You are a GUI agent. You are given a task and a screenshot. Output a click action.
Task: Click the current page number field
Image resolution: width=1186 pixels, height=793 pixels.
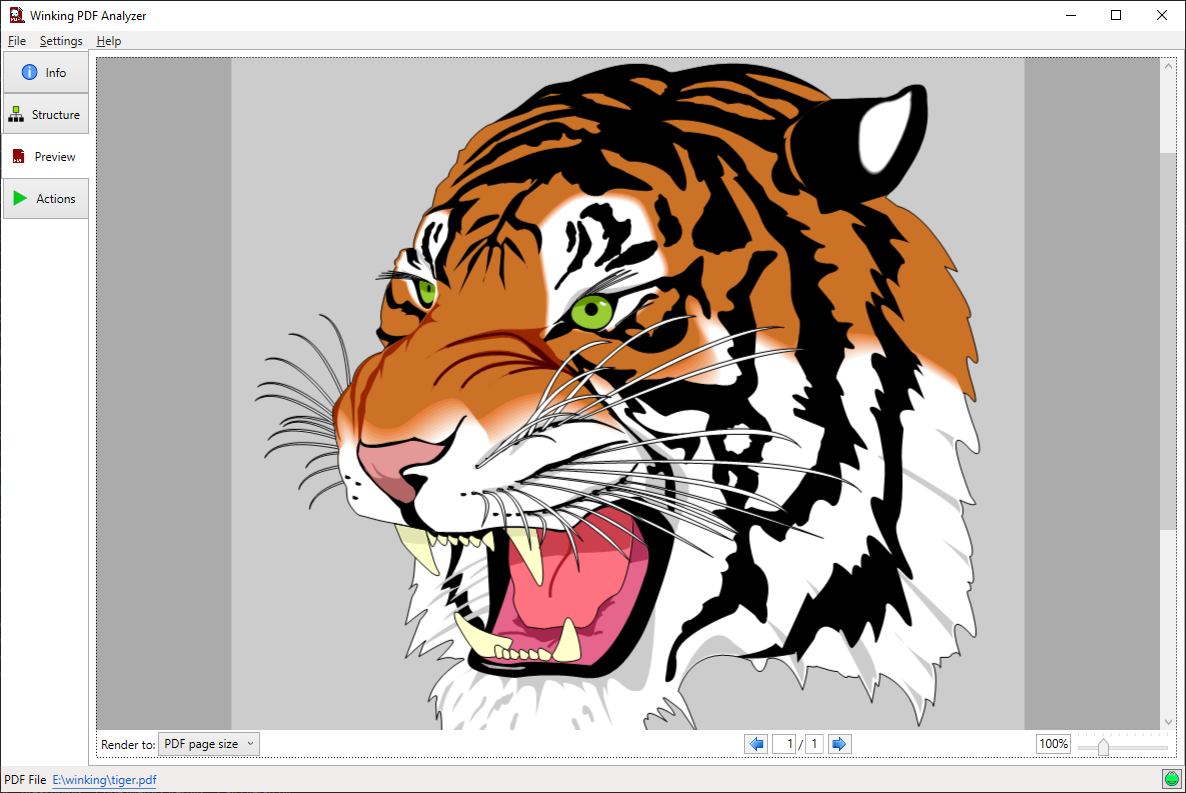click(785, 744)
